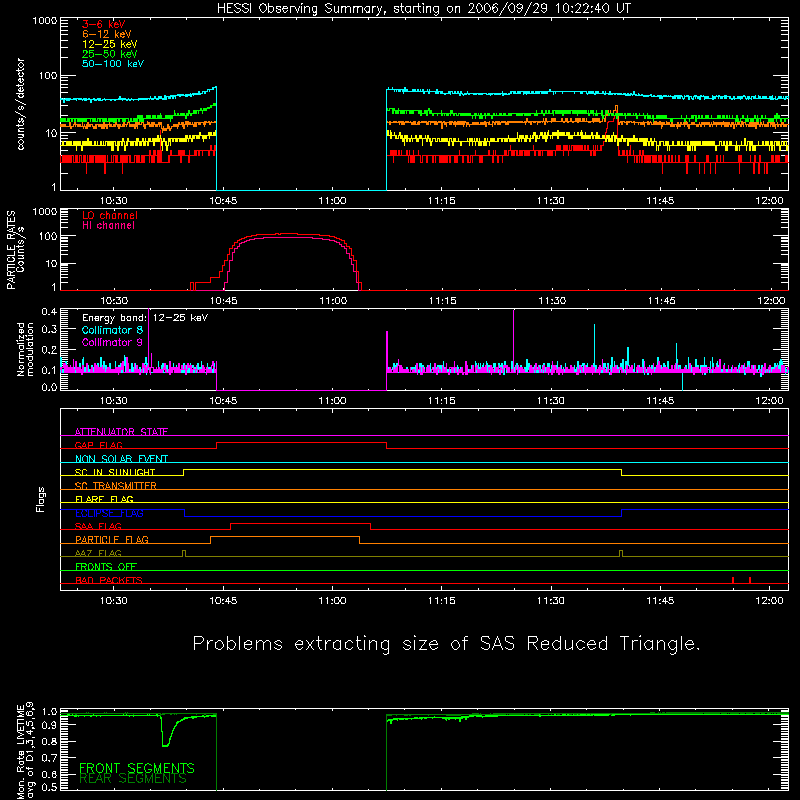Click the BAD_PACKETS flag label

point(109,580)
